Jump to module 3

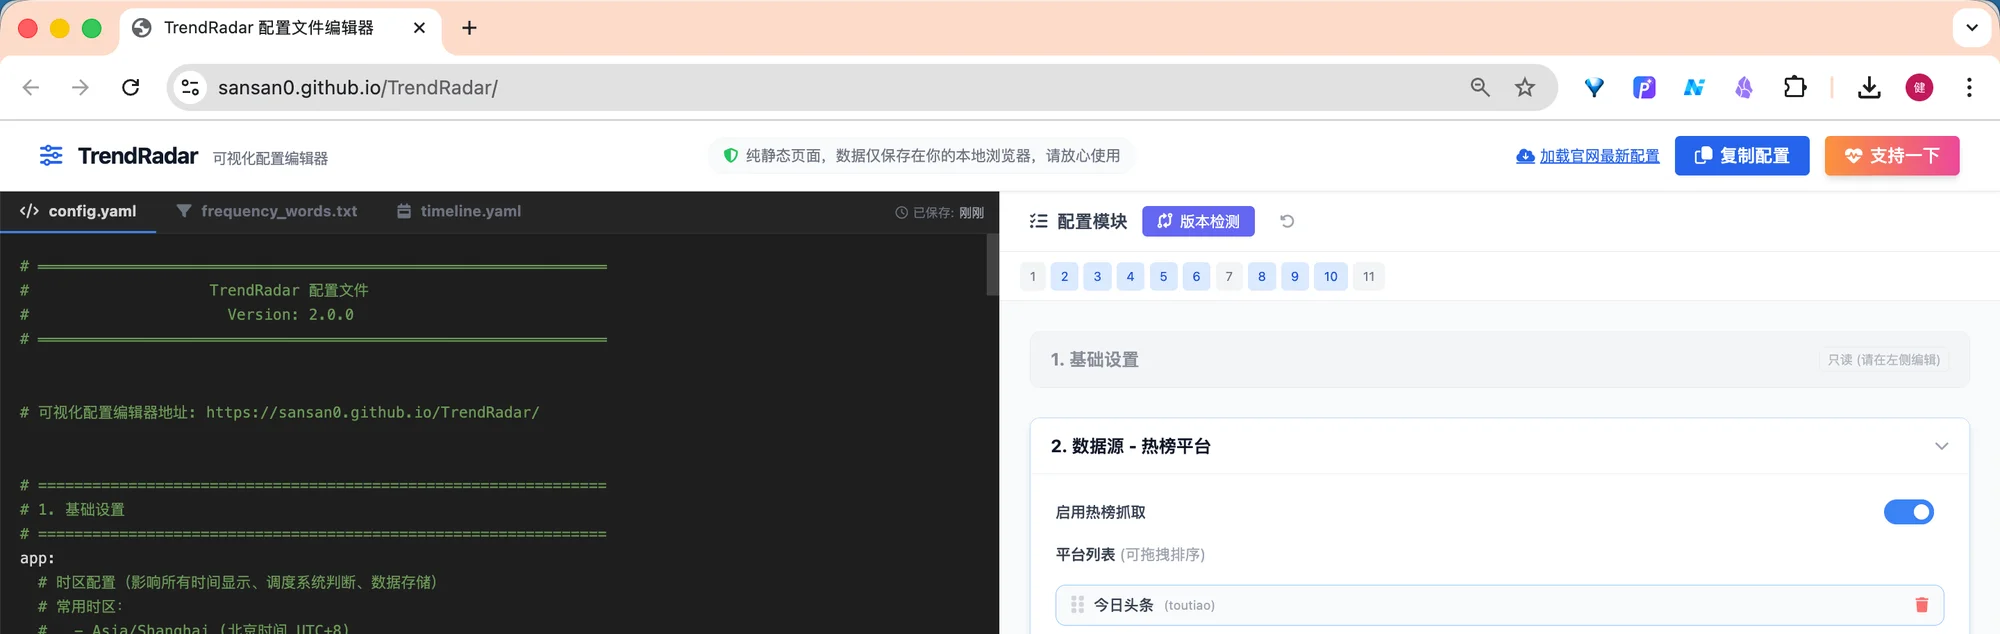pos(1097,277)
